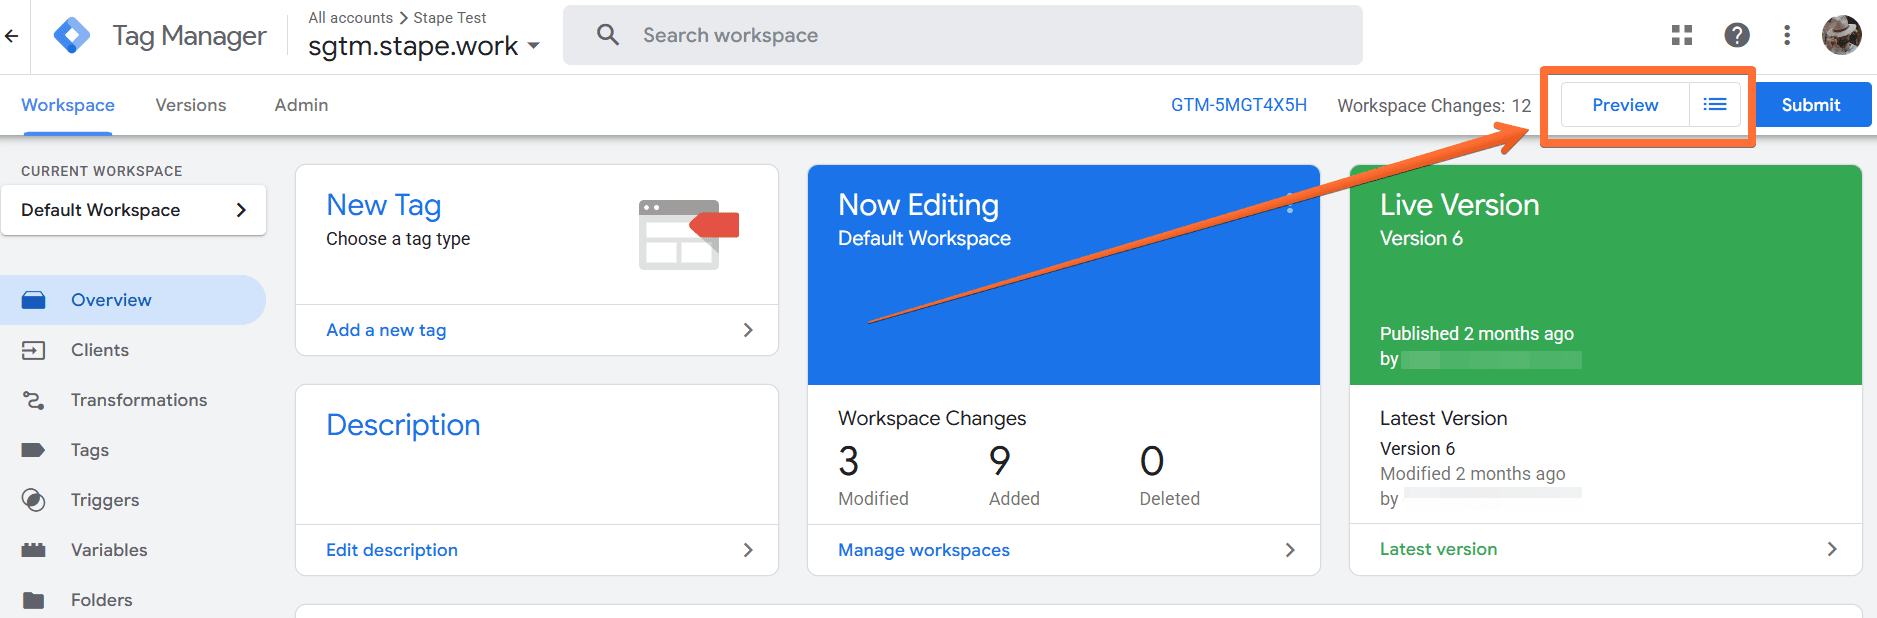
Task: Open Clients in the sidebar
Action: pos(100,350)
